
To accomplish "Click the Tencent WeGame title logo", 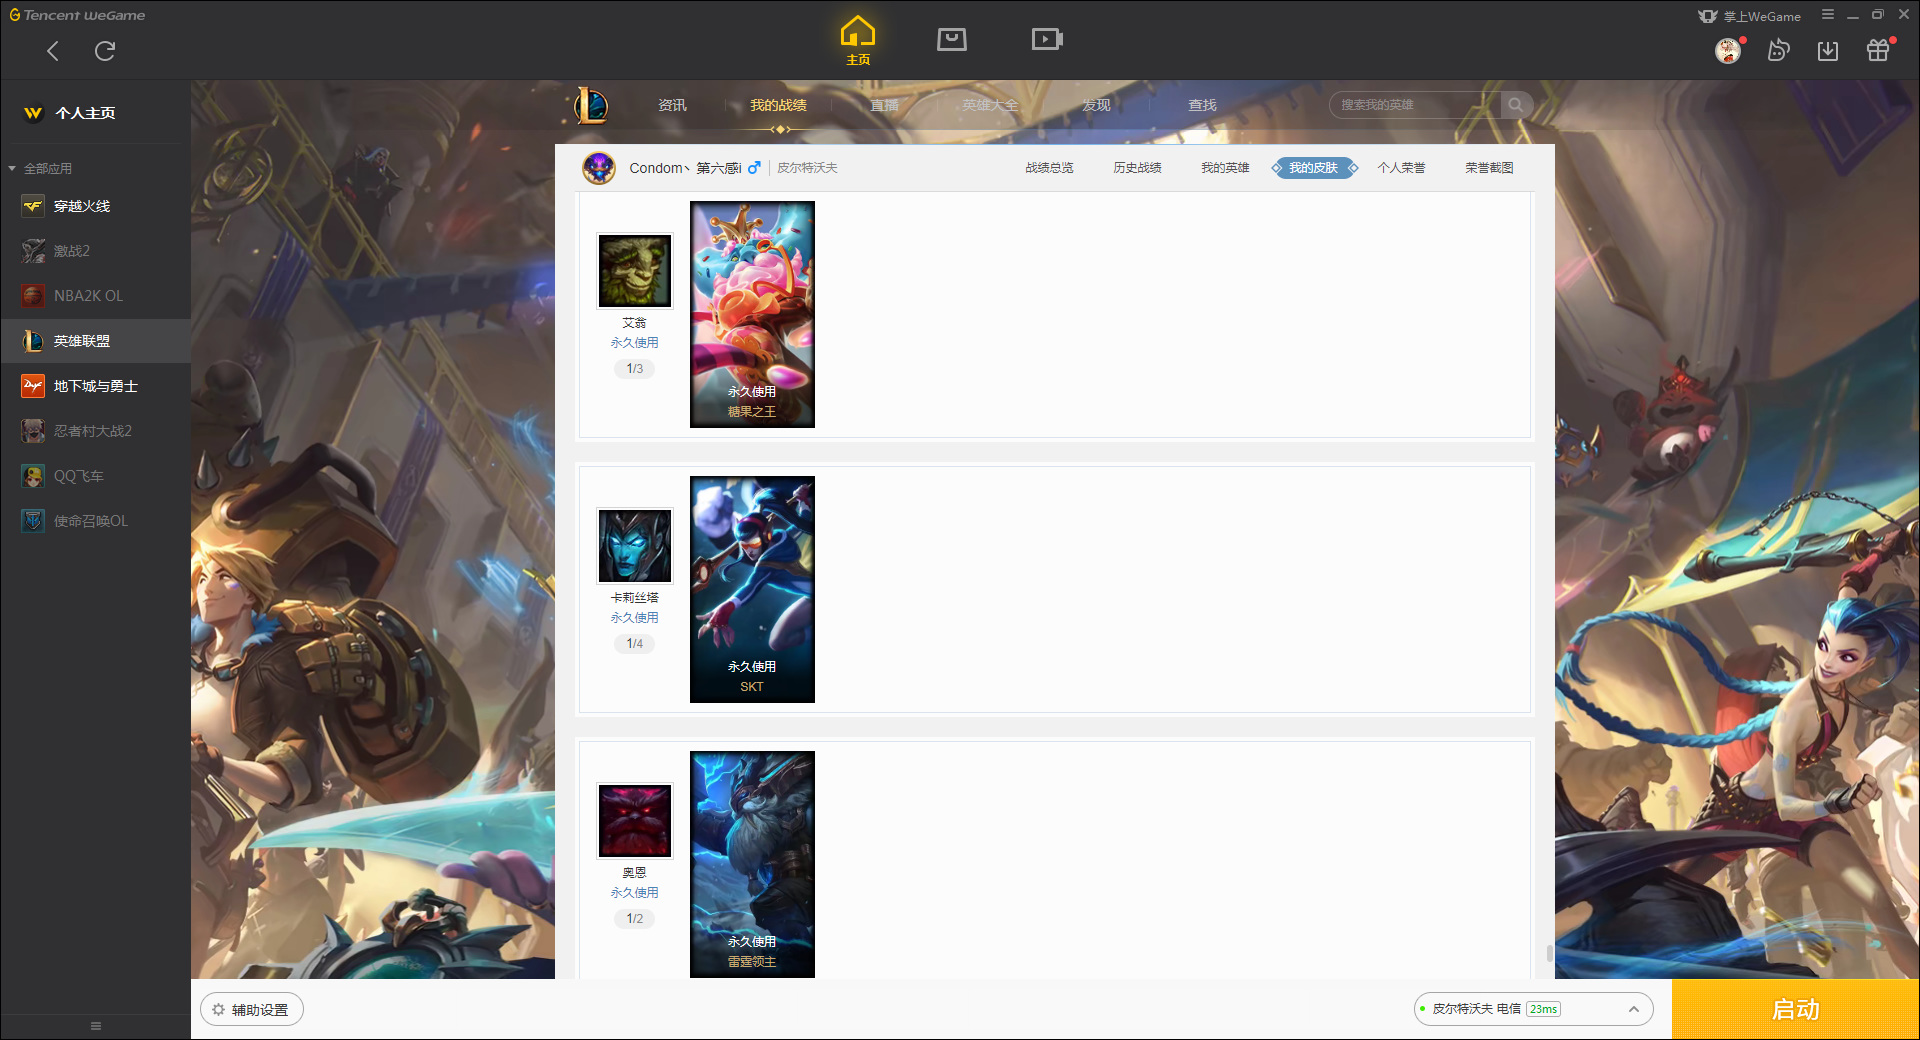I will click(77, 15).
